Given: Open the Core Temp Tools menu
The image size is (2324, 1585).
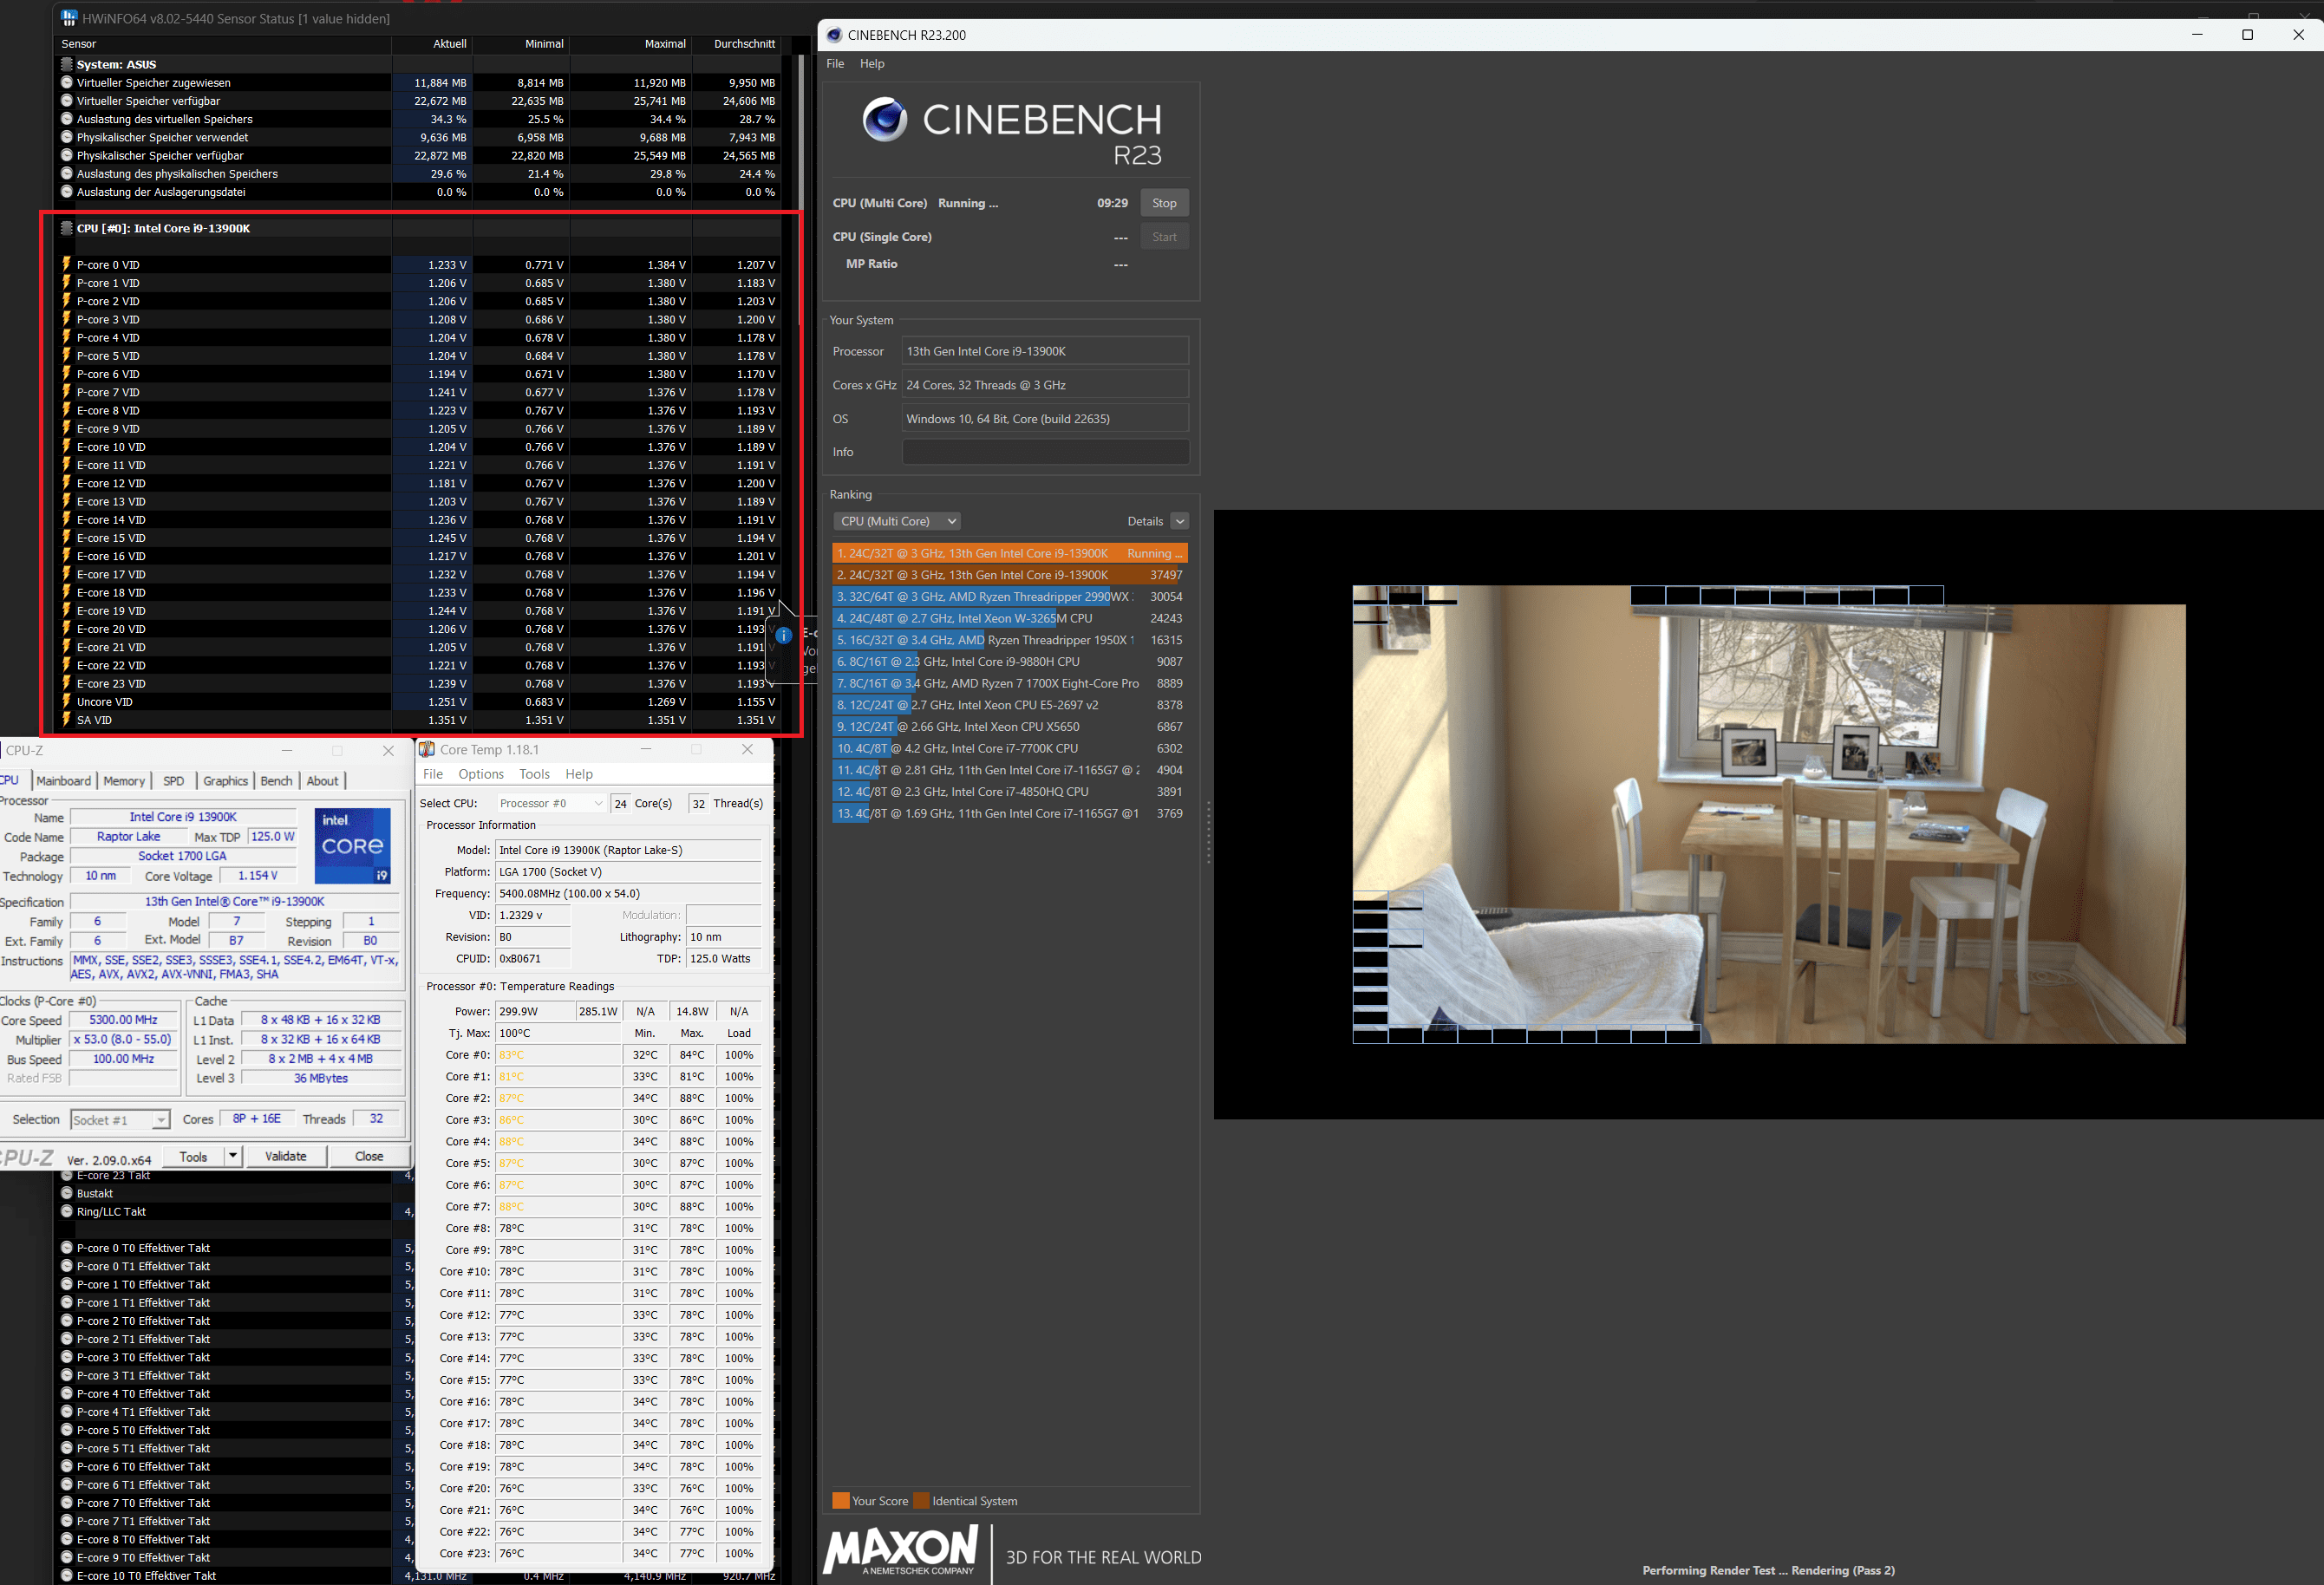Looking at the screenshot, I should [x=534, y=774].
